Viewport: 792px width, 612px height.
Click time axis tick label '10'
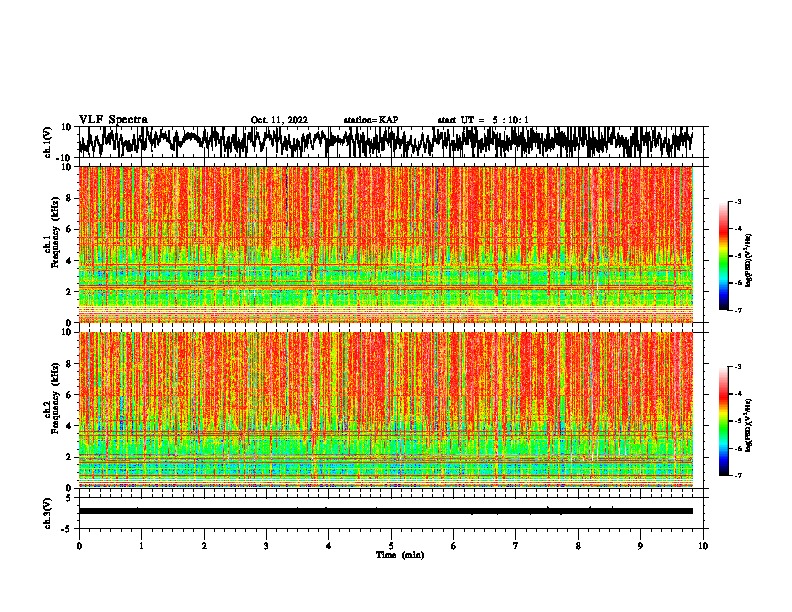point(703,546)
